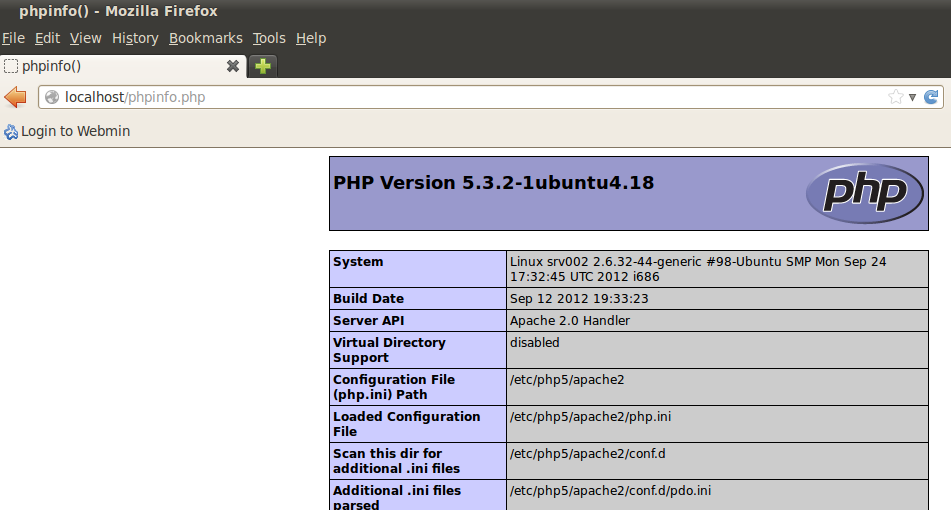The height and width of the screenshot is (510, 951).
Task: Click the Additional .ini files parsed label
Action: click(397, 497)
